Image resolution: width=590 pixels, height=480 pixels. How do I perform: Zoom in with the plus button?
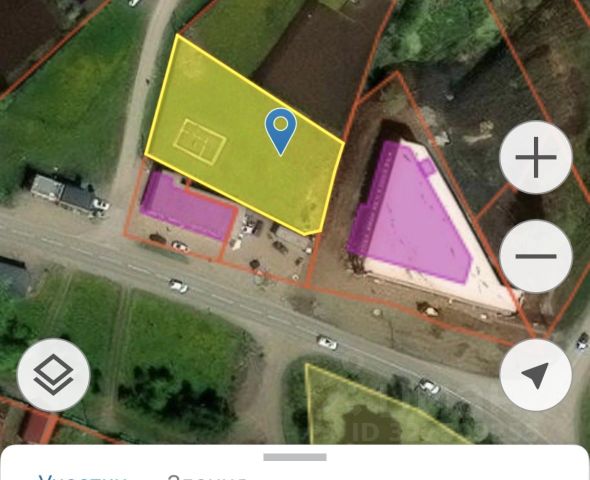(x=536, y=157)
